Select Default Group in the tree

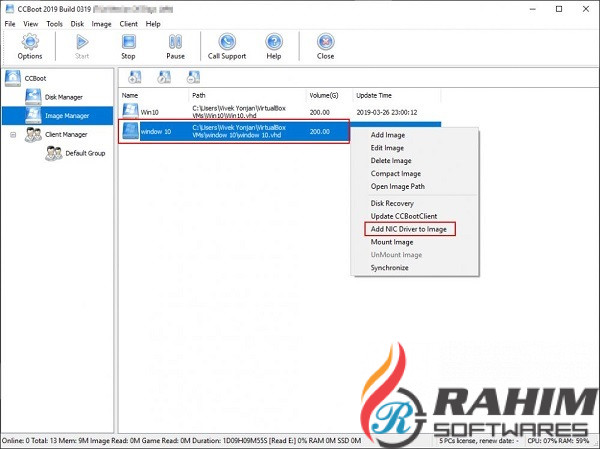(x=84, y=154)
